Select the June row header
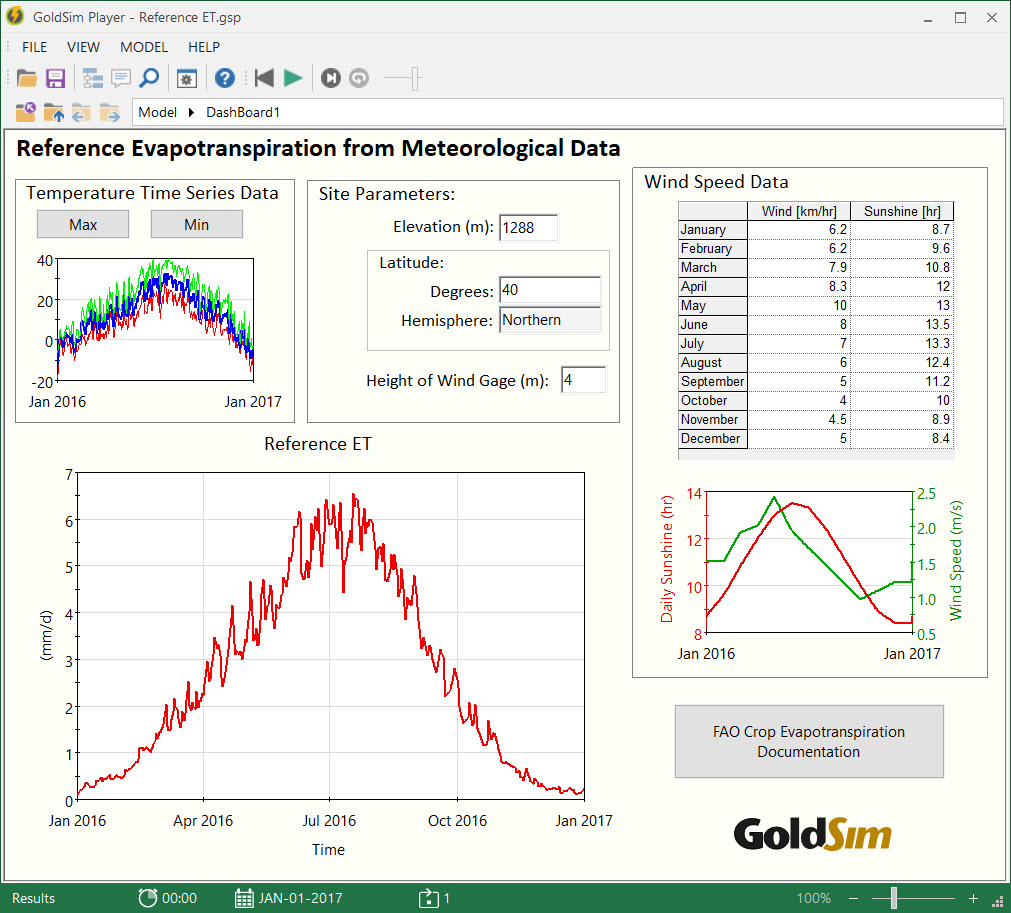The image size is (1011, 913). coord(712,324)
